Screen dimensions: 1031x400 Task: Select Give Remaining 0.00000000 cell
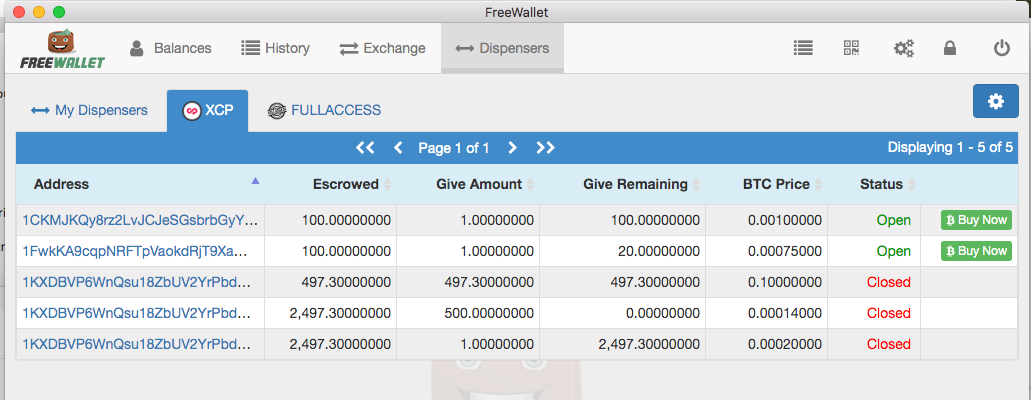point(623,313)
